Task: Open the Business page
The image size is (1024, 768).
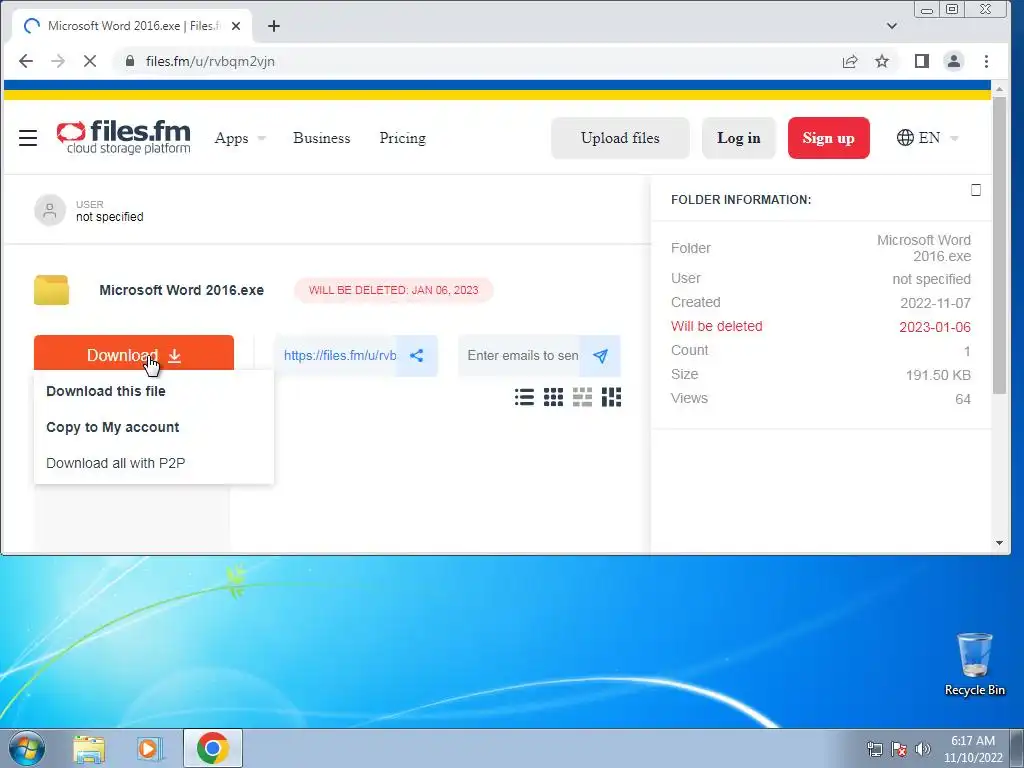Action: tap(321, 138)
